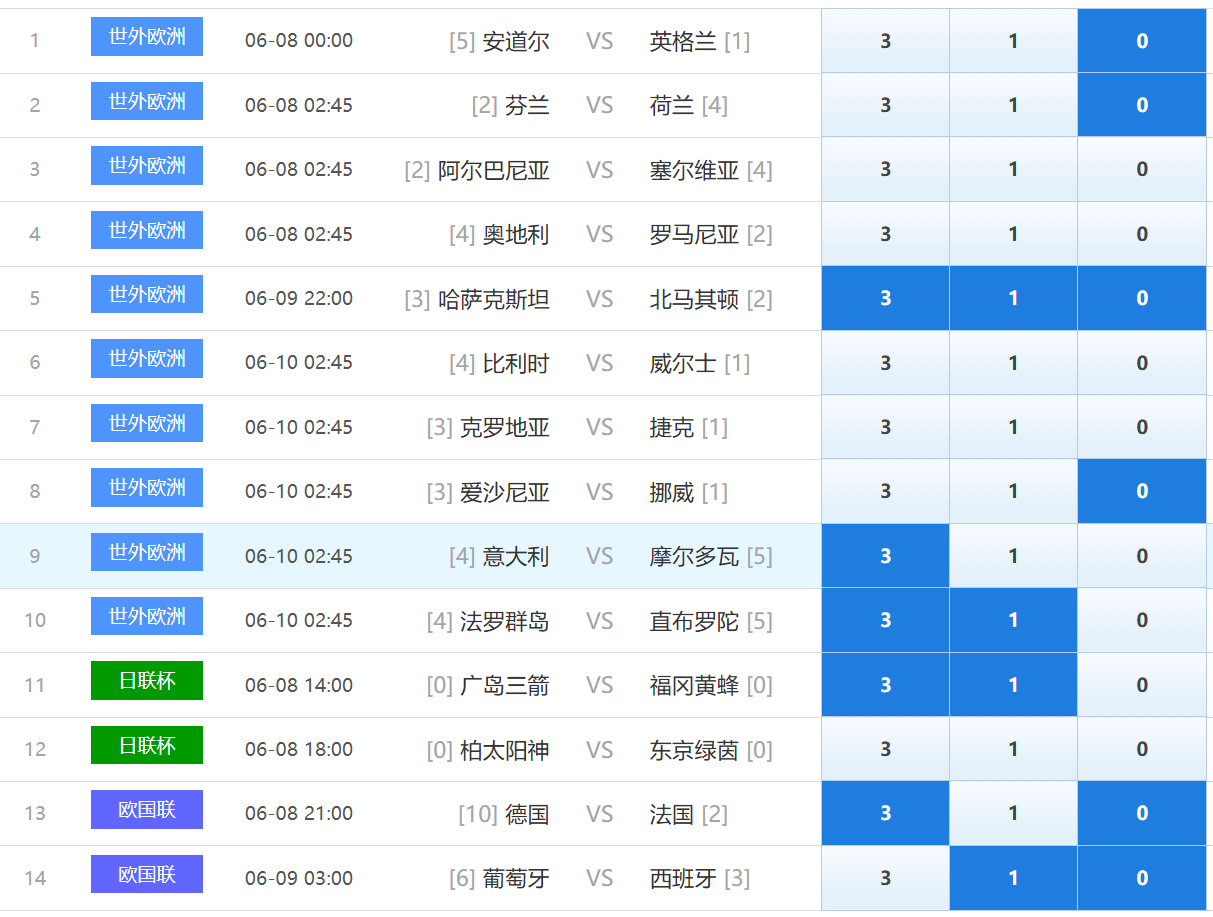
Task: Open away team 塞尔维亚
Action: [x=694, y=170]
